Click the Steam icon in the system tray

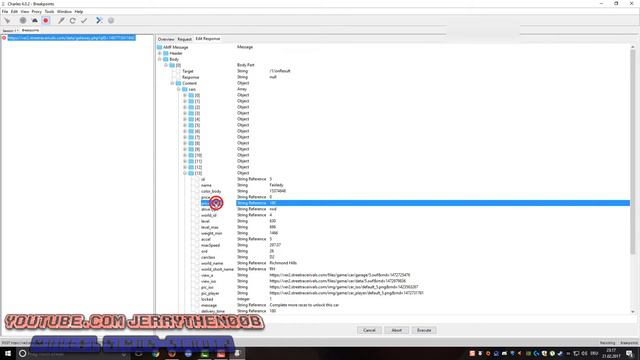(560, 353)
